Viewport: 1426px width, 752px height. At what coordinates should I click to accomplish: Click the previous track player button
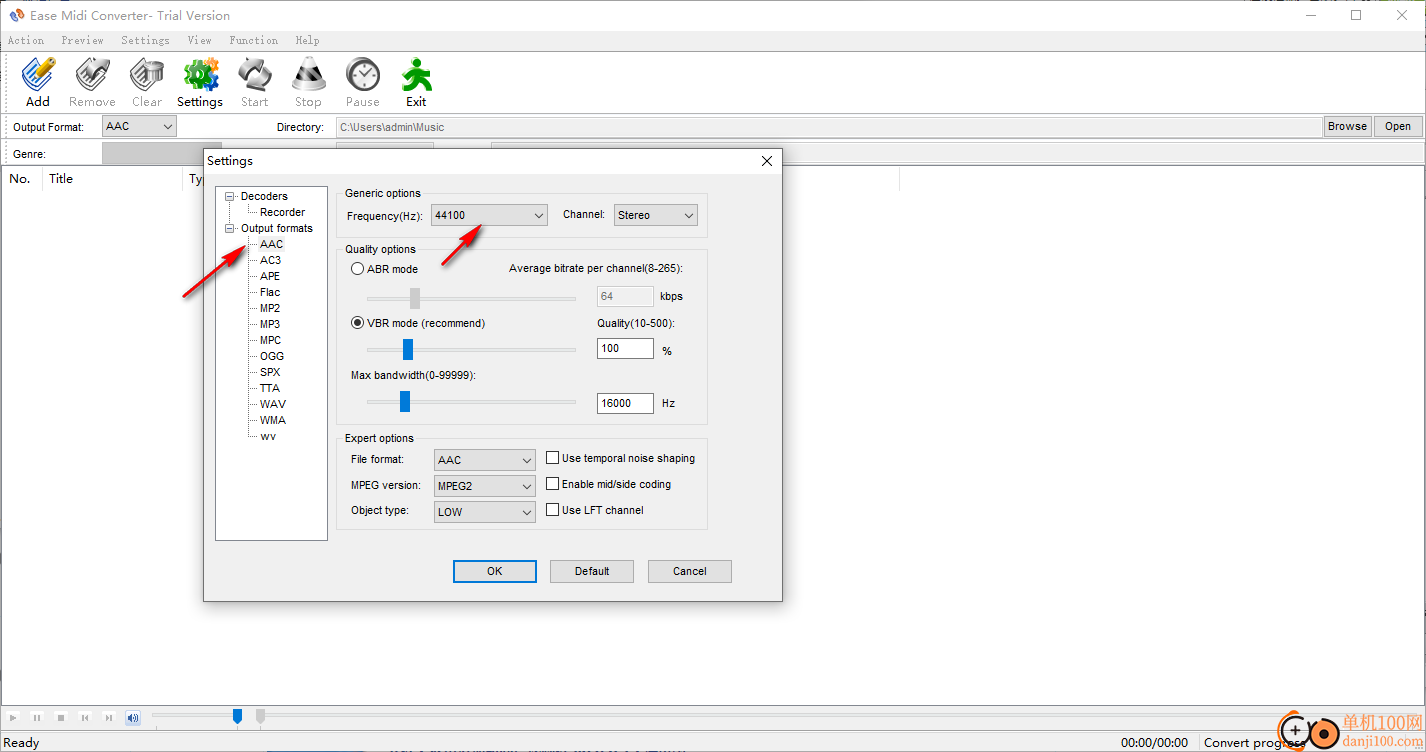(85, 717)
